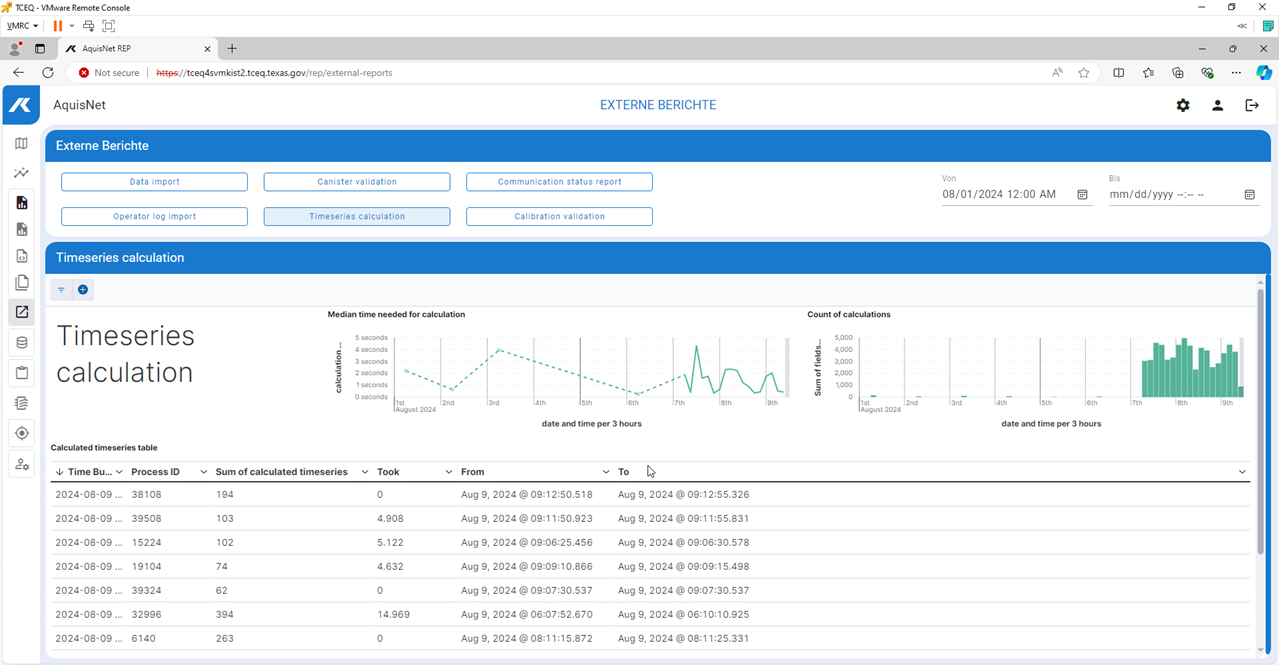Click the blue add plus icon
The width and height of the screenshot is (1279, 666).
tap(83, 290)
